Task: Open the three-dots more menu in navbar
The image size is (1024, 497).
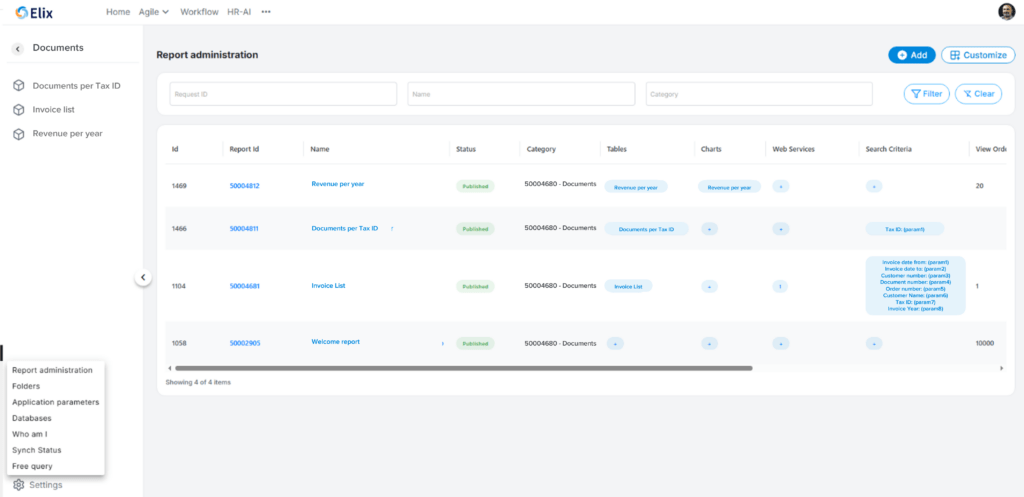Action: coord(266,12)
